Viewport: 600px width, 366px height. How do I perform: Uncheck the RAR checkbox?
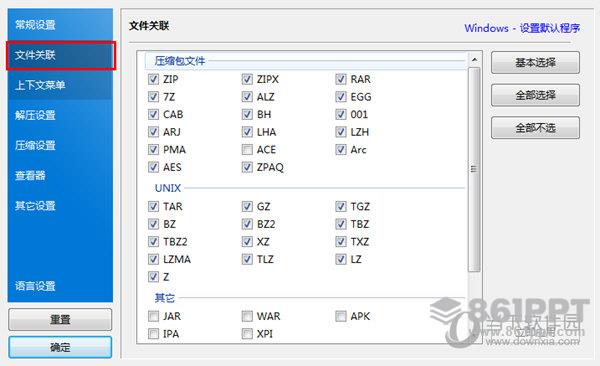(x=341, y=79)
